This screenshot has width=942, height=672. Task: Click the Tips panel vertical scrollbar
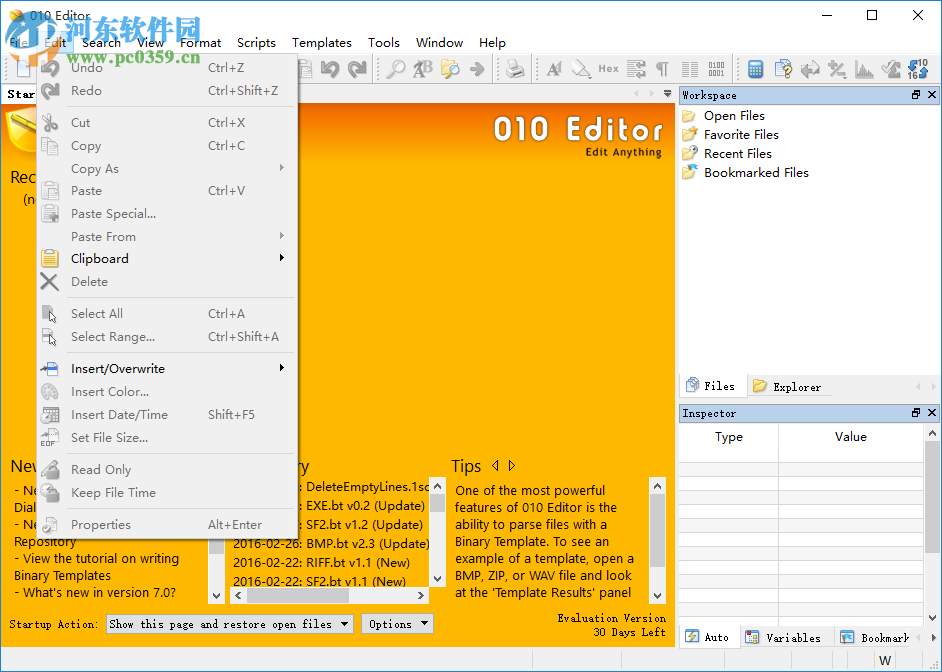click(657, 540)
